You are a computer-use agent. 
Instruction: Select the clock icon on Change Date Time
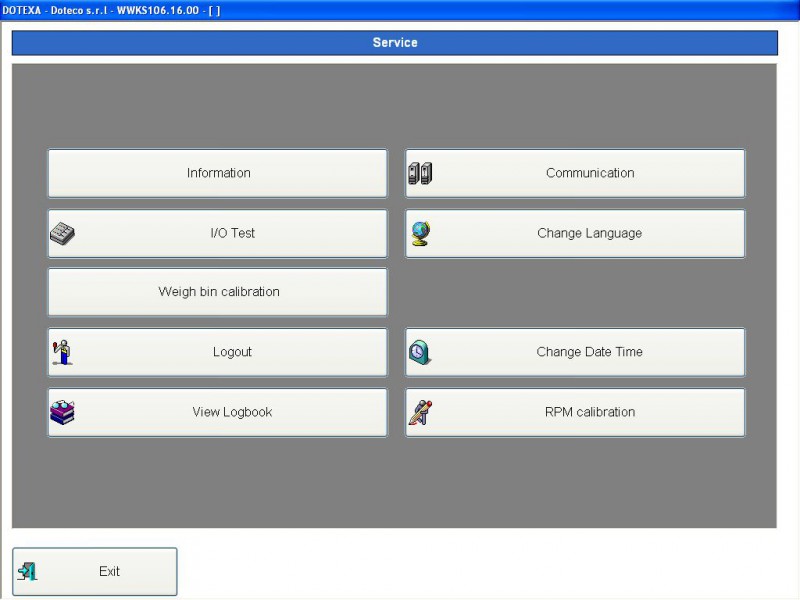(421, 351)
